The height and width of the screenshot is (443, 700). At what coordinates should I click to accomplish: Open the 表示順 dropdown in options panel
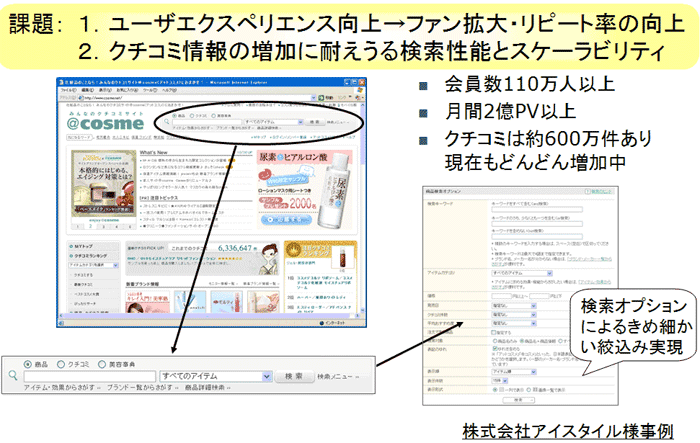tap(514, 372)
